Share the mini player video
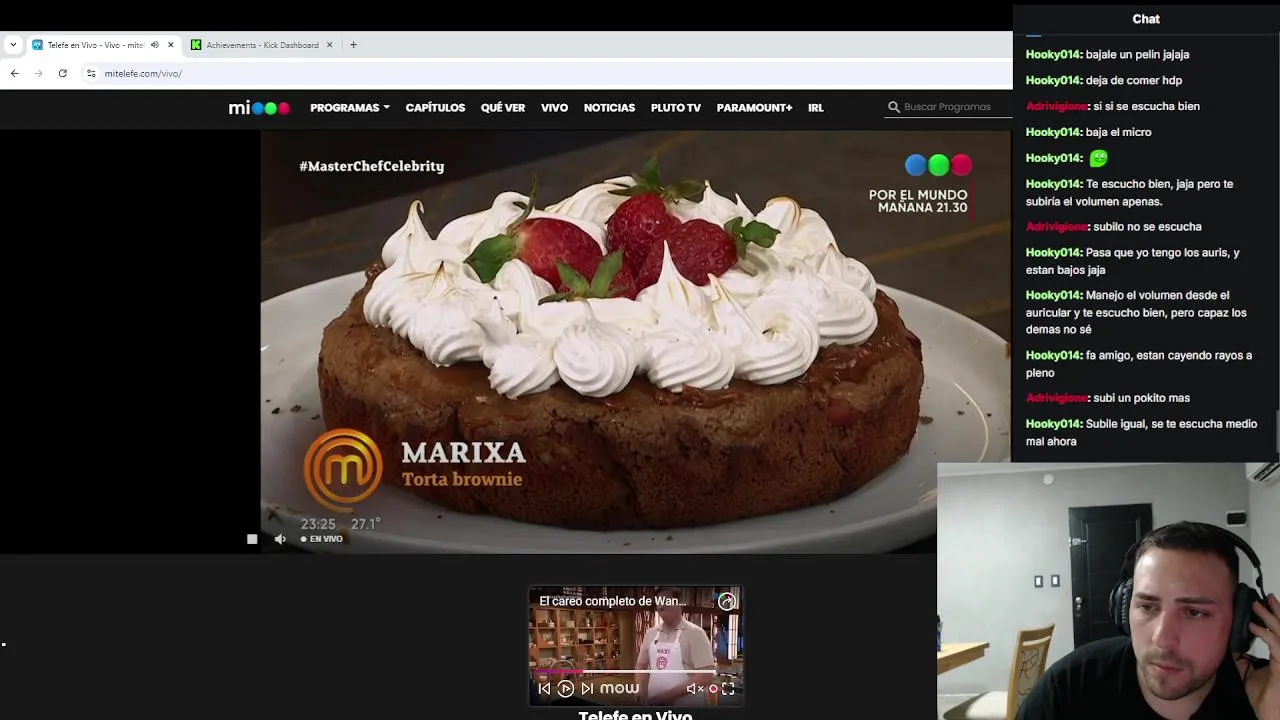This screenshot has height=720, width=1280. (x=727, y=601)
